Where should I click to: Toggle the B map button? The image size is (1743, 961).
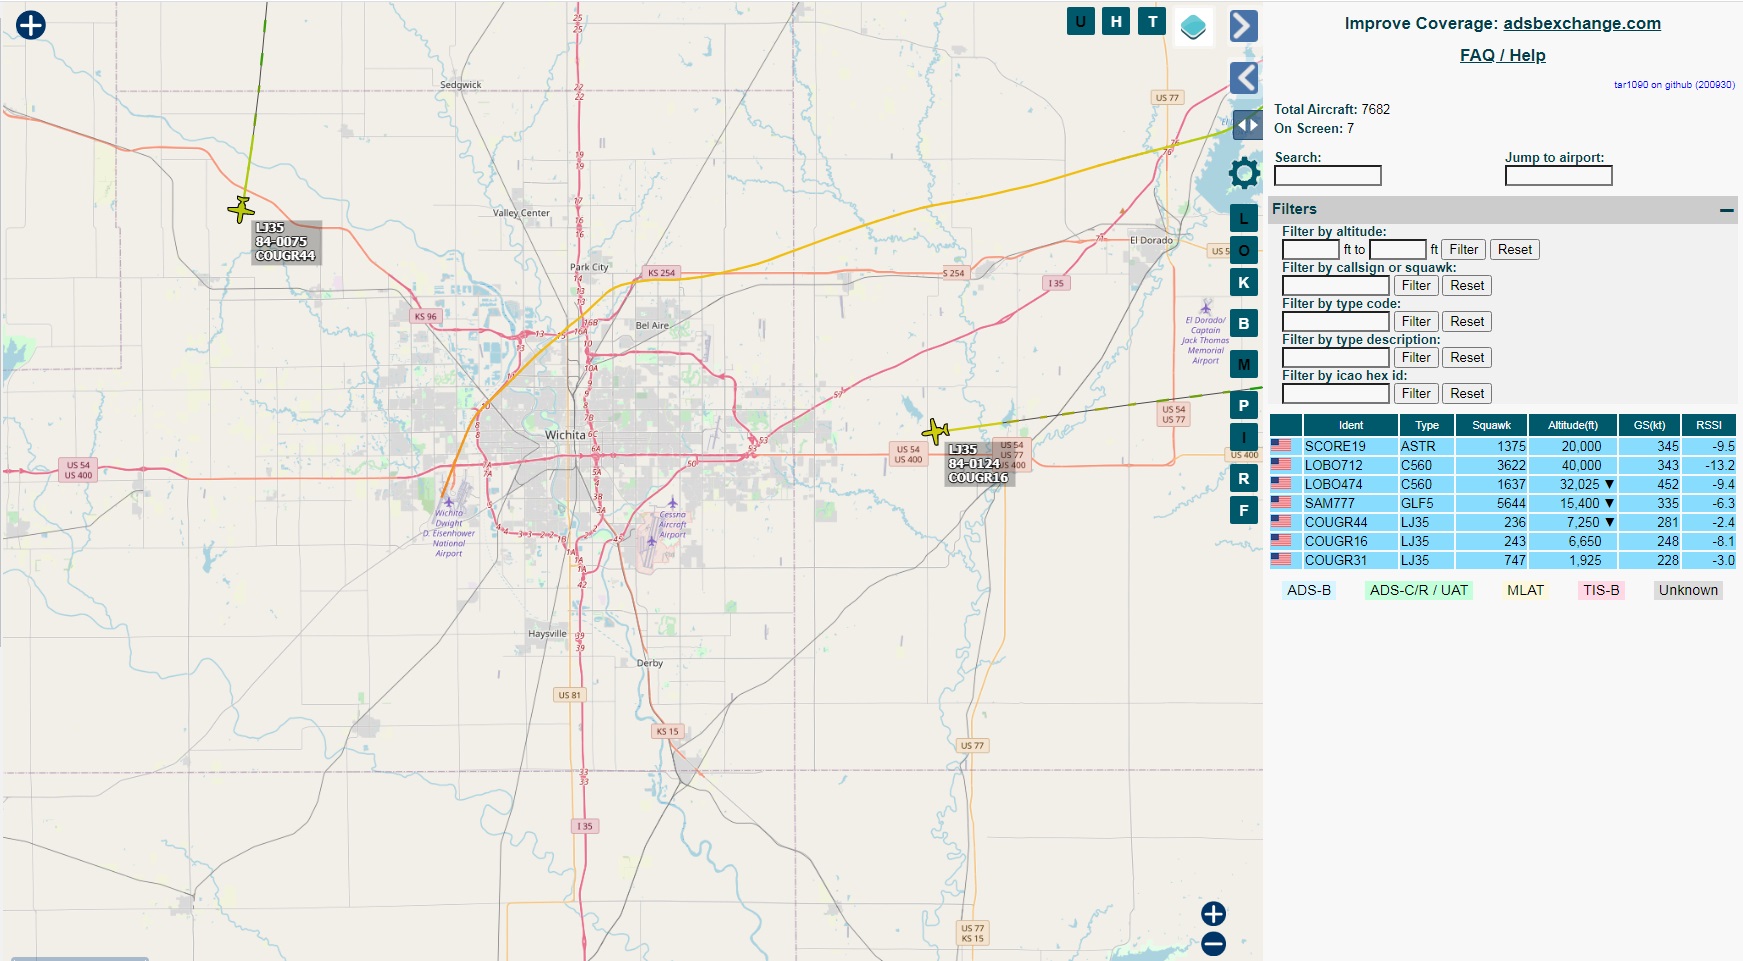pyautogui.click(x=1244, y=324)
